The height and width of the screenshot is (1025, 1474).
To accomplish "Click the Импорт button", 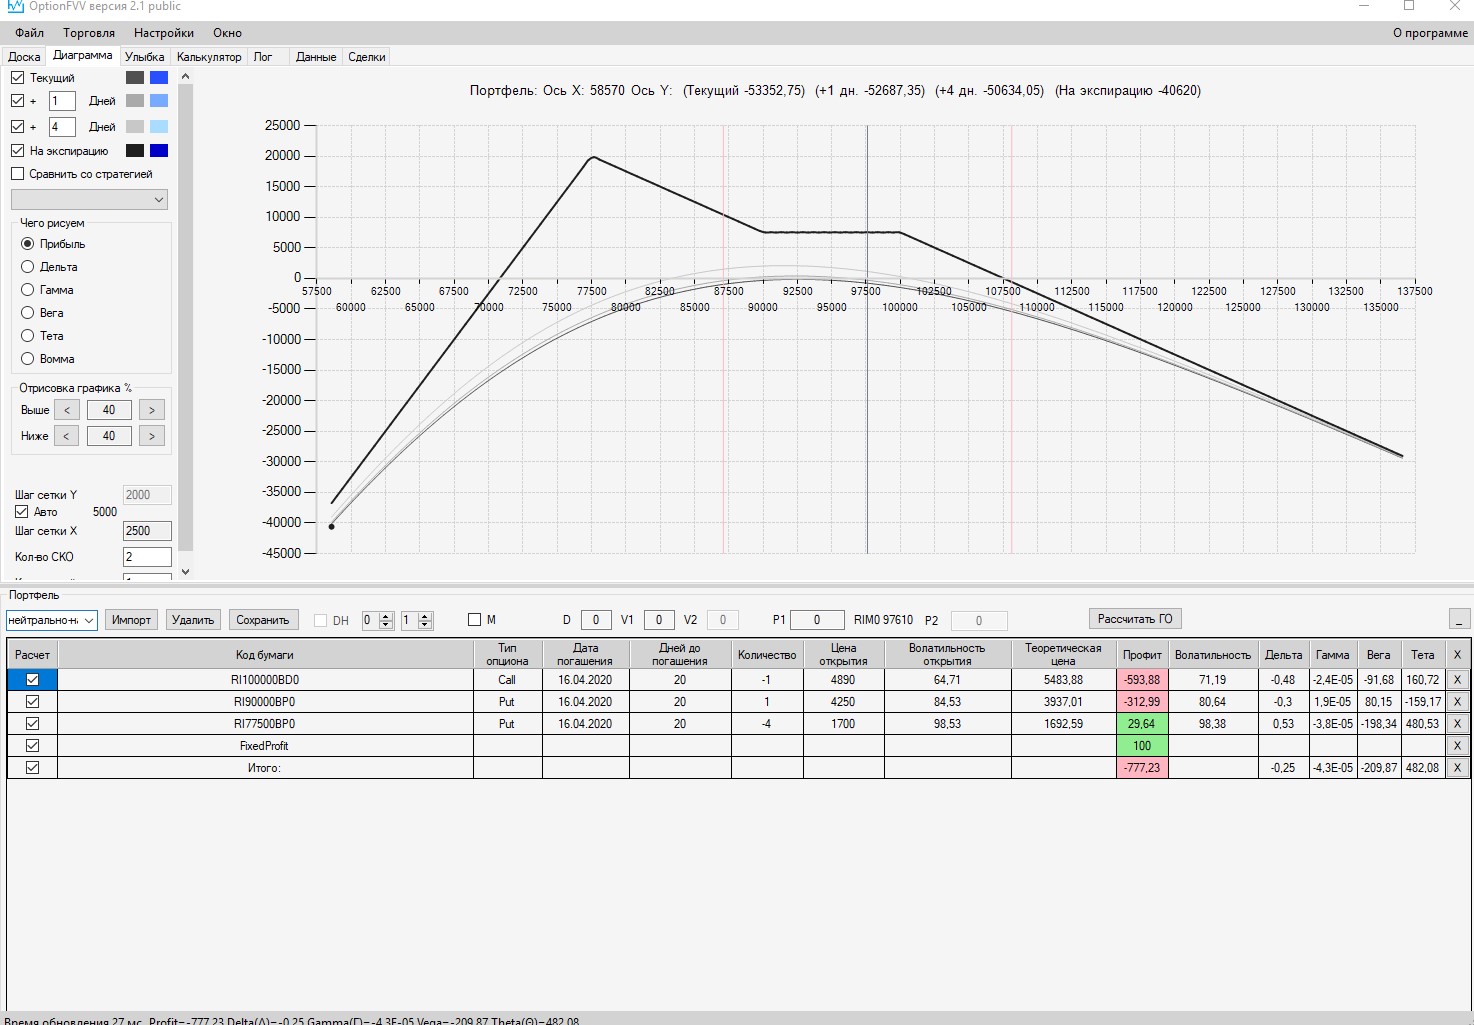I will coord(131,620).
